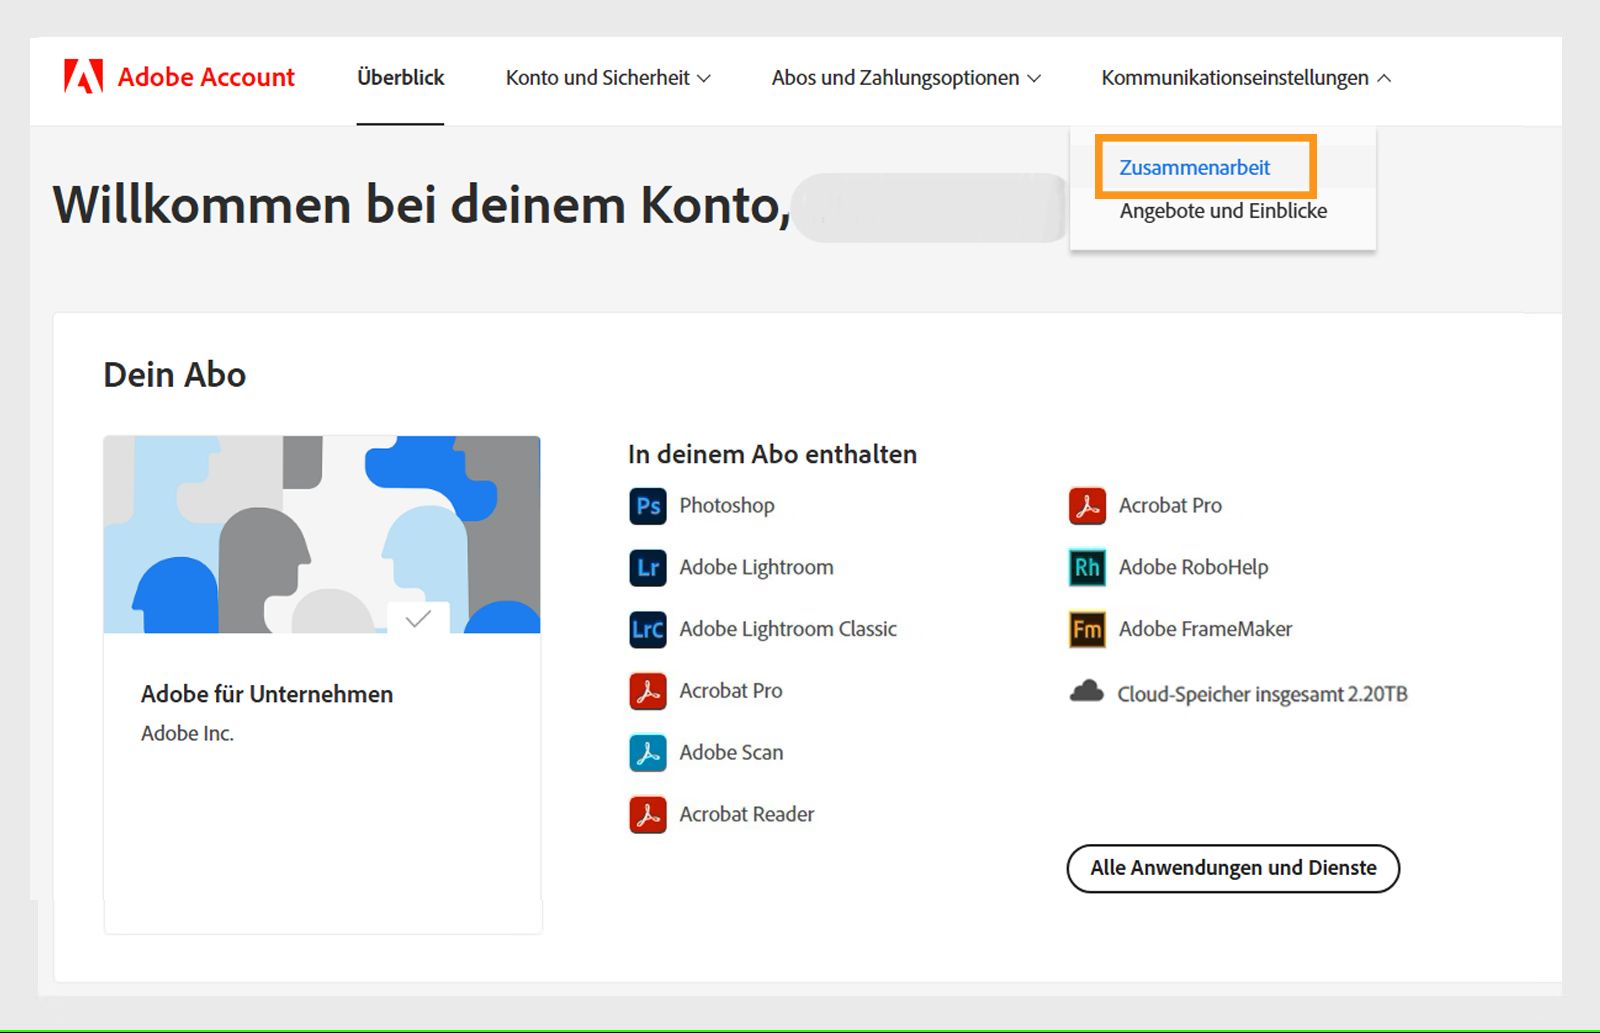
Task: Click the Dein Abo heading
Action: [x=175, y=375]
